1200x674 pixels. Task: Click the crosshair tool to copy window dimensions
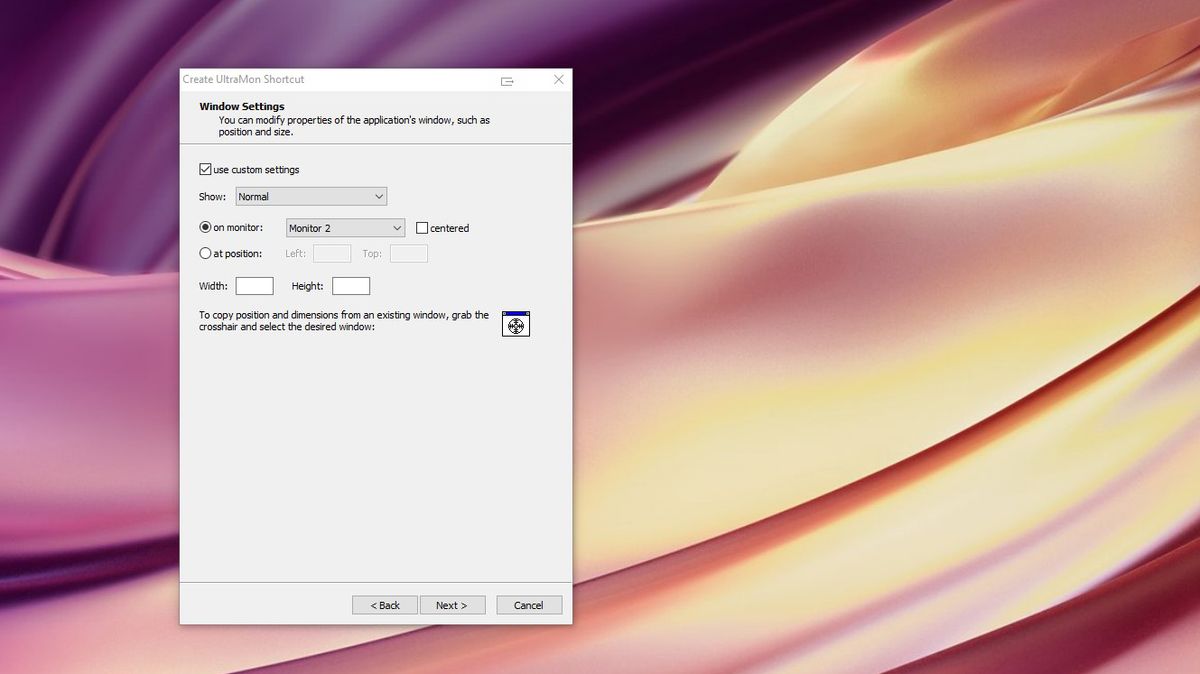515,323
